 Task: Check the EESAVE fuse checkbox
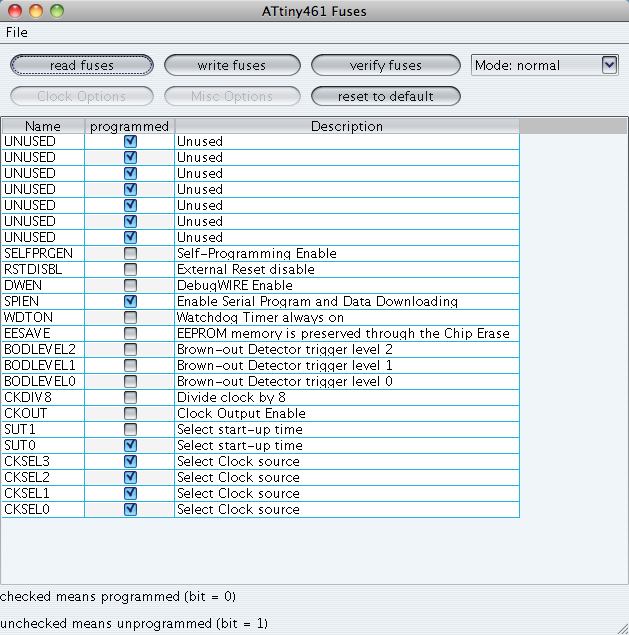coord(130,333)
